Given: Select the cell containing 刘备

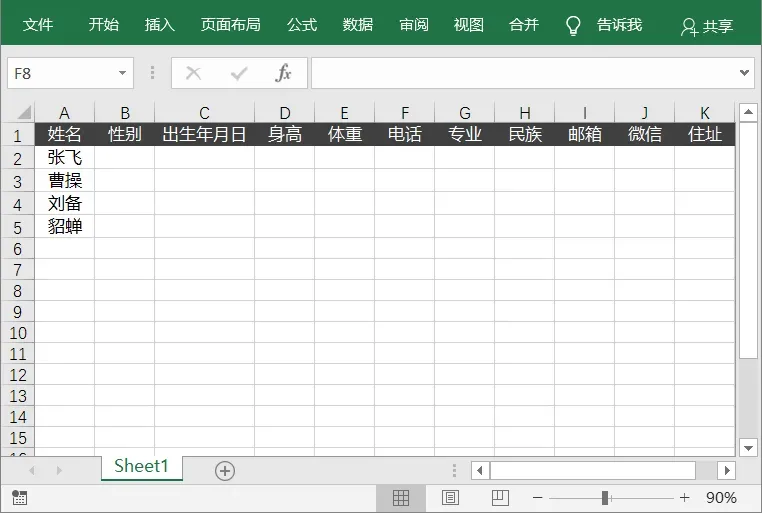Looking at the screenshot, I should point(64,203).
